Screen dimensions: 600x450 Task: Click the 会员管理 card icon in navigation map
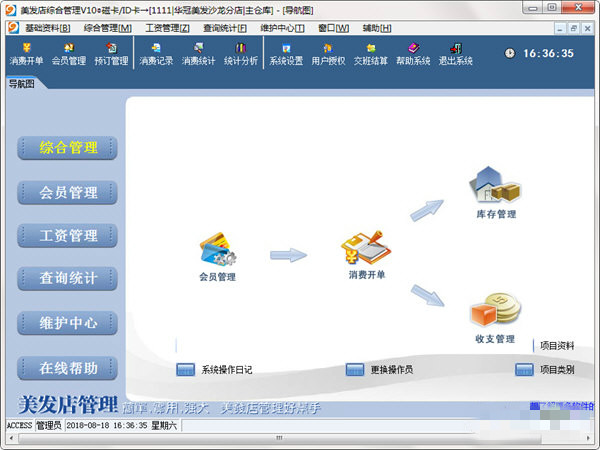pyautogui.click(x=218, y=249)
